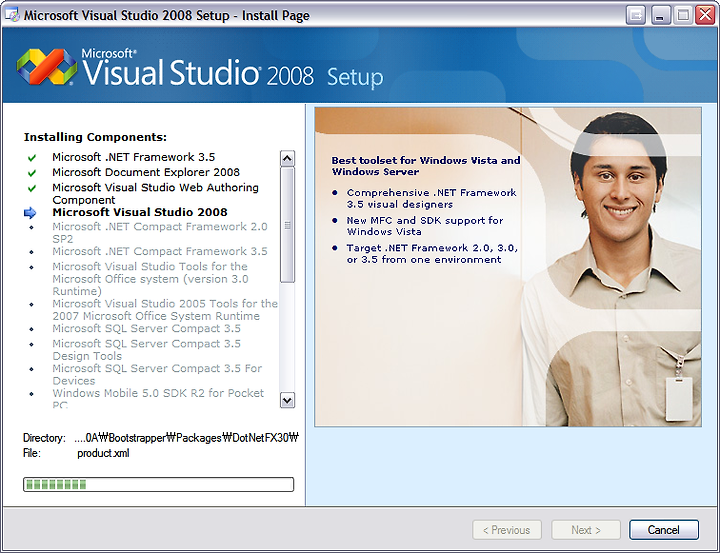
Task: Click the Visual Studio logo in banner
Action: [46, 67]
